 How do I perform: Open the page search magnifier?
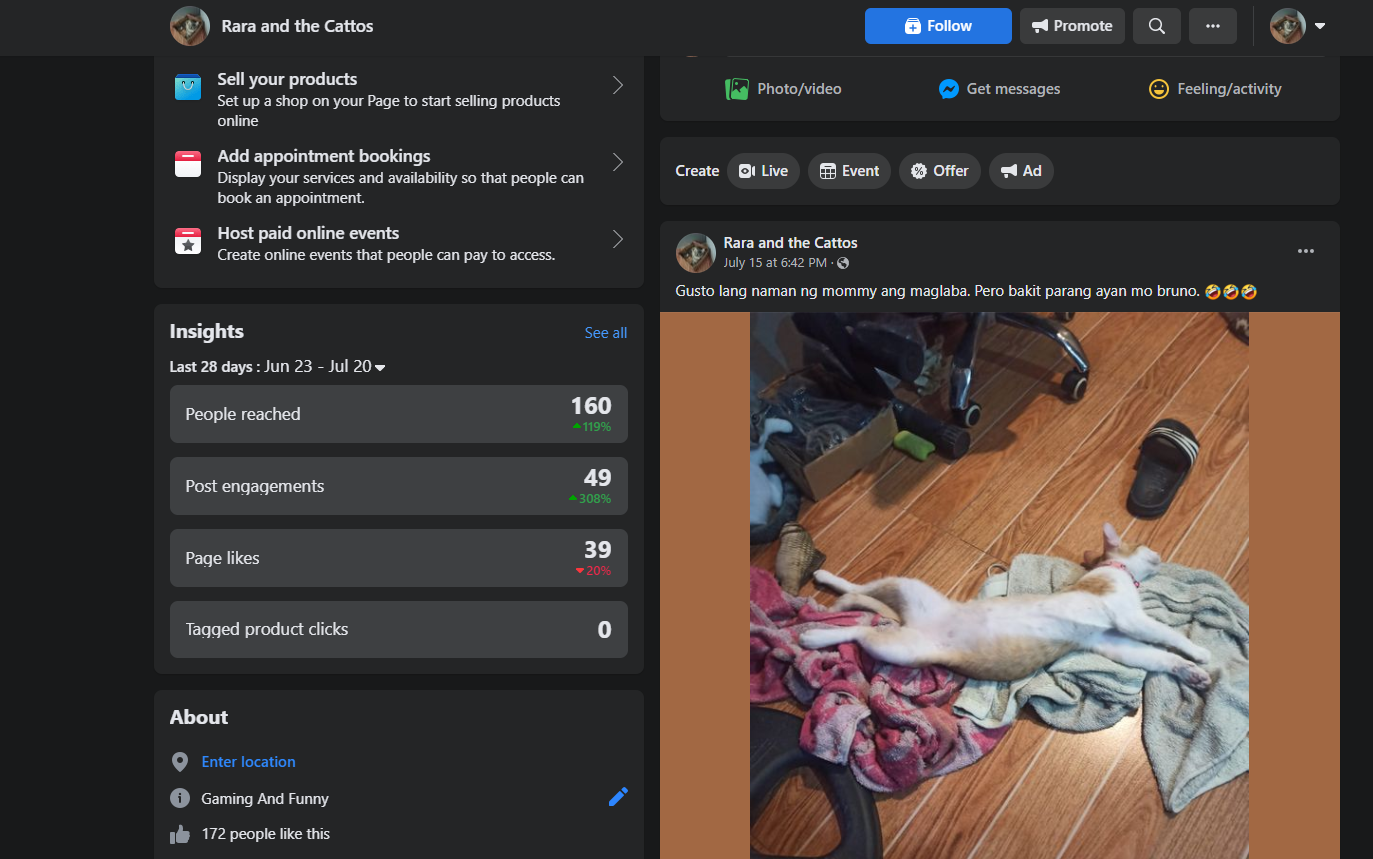1157,26
